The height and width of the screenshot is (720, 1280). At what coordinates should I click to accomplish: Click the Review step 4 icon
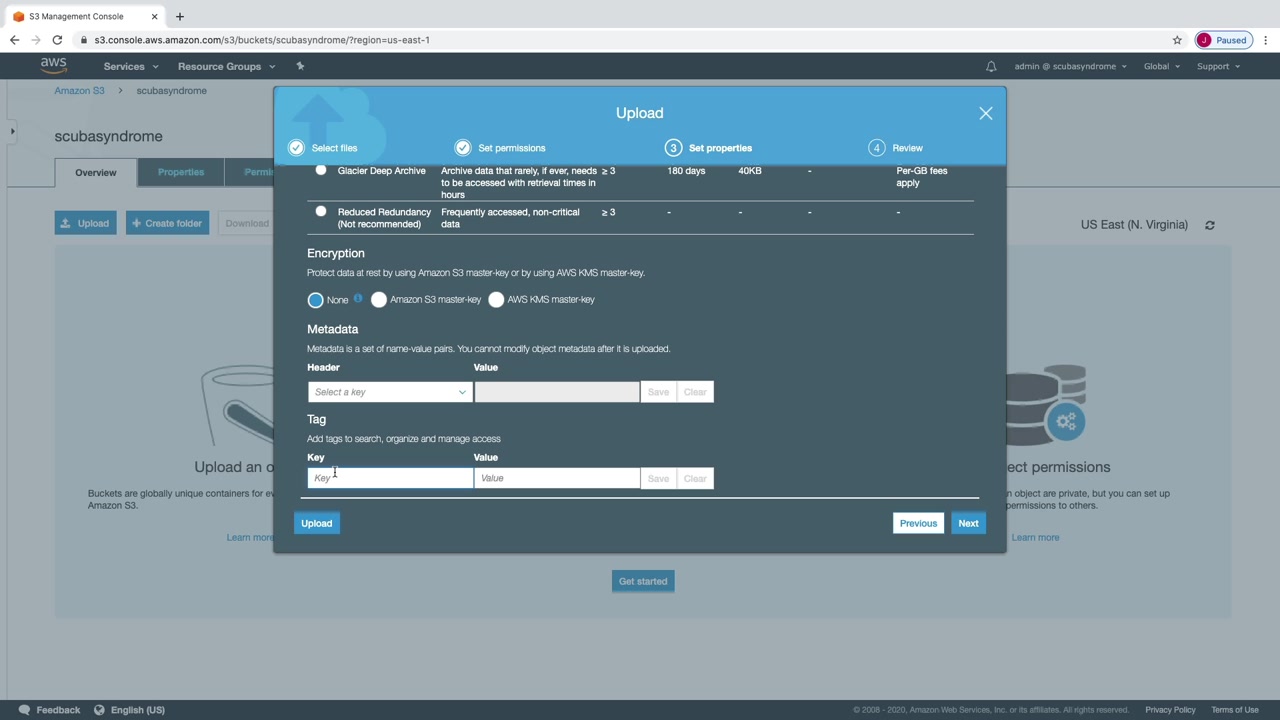coord(877,148)
